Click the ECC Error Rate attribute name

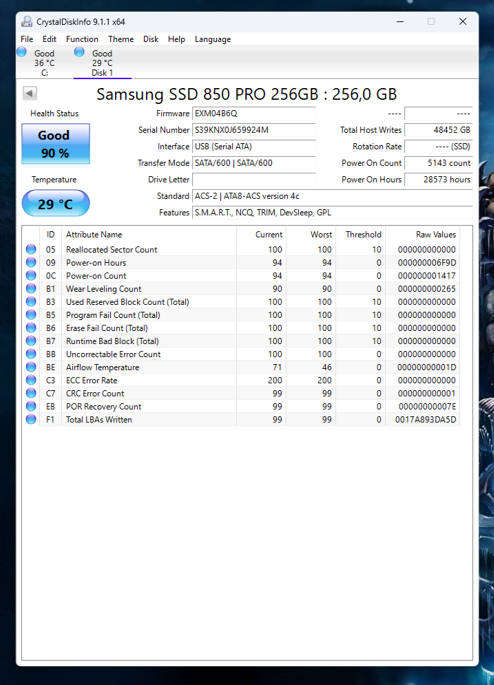[91, 381]
